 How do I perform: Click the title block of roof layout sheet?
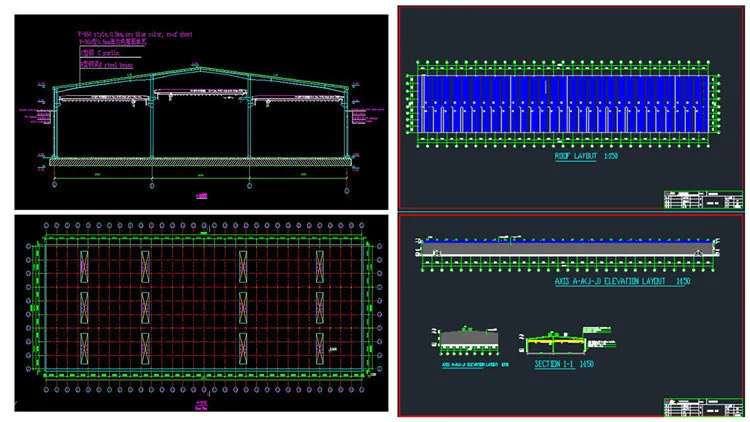pyautogui.click(x=704, y=198)
